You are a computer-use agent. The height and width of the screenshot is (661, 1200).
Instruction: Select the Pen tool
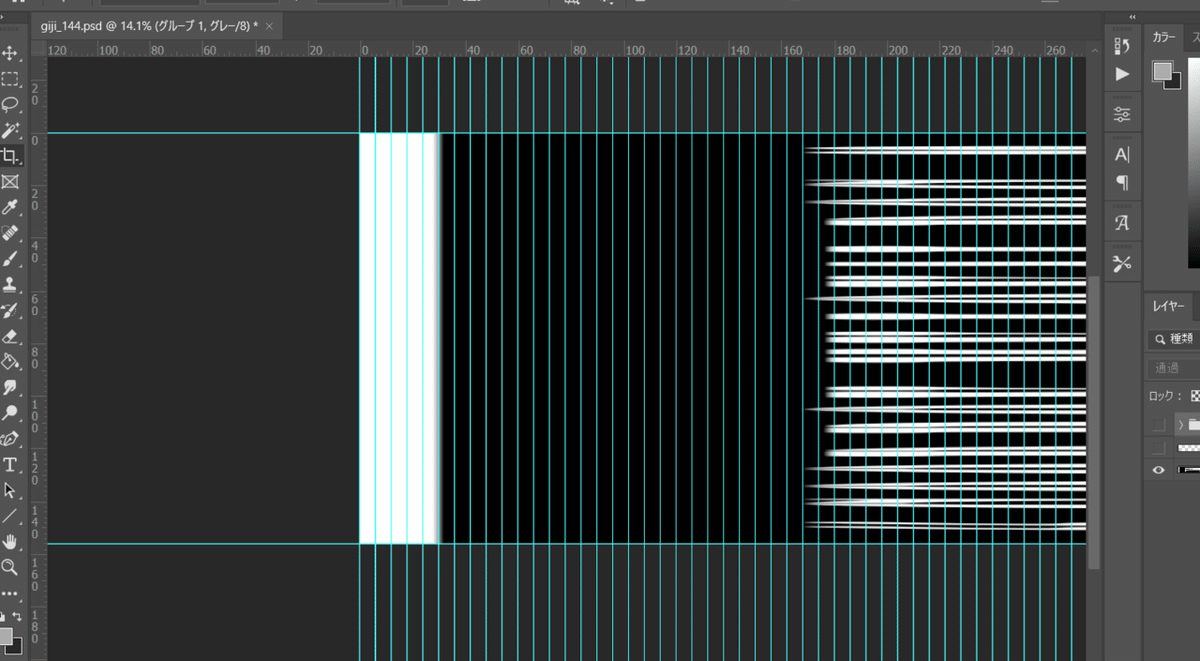point(10,438)
